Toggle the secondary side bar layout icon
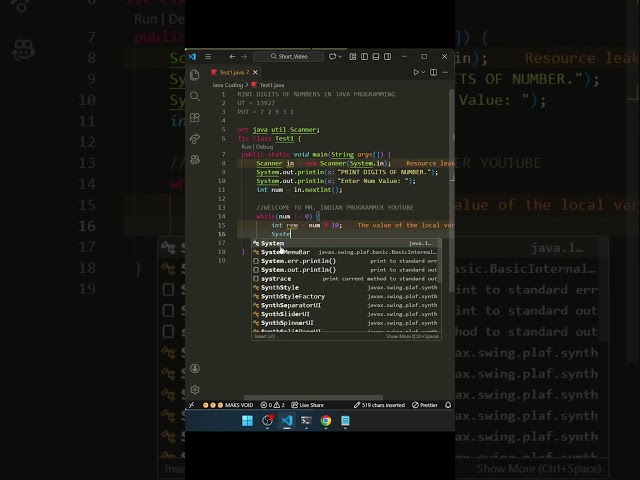Viewport: 640px width, 480px height. (387, 56)
